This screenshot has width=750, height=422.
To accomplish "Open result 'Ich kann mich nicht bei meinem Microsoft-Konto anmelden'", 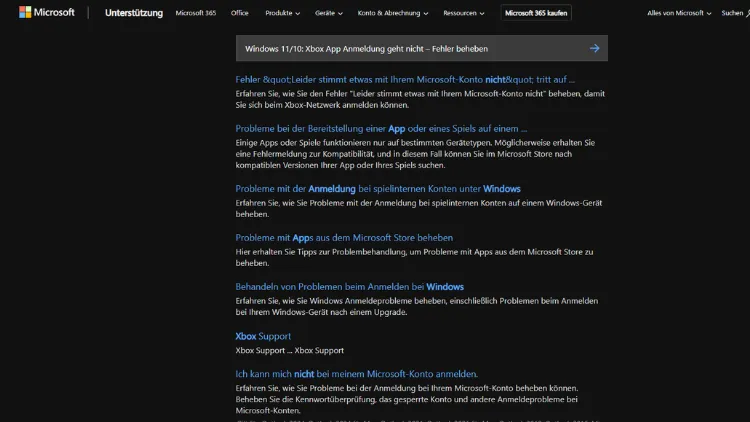I will 356,374.
